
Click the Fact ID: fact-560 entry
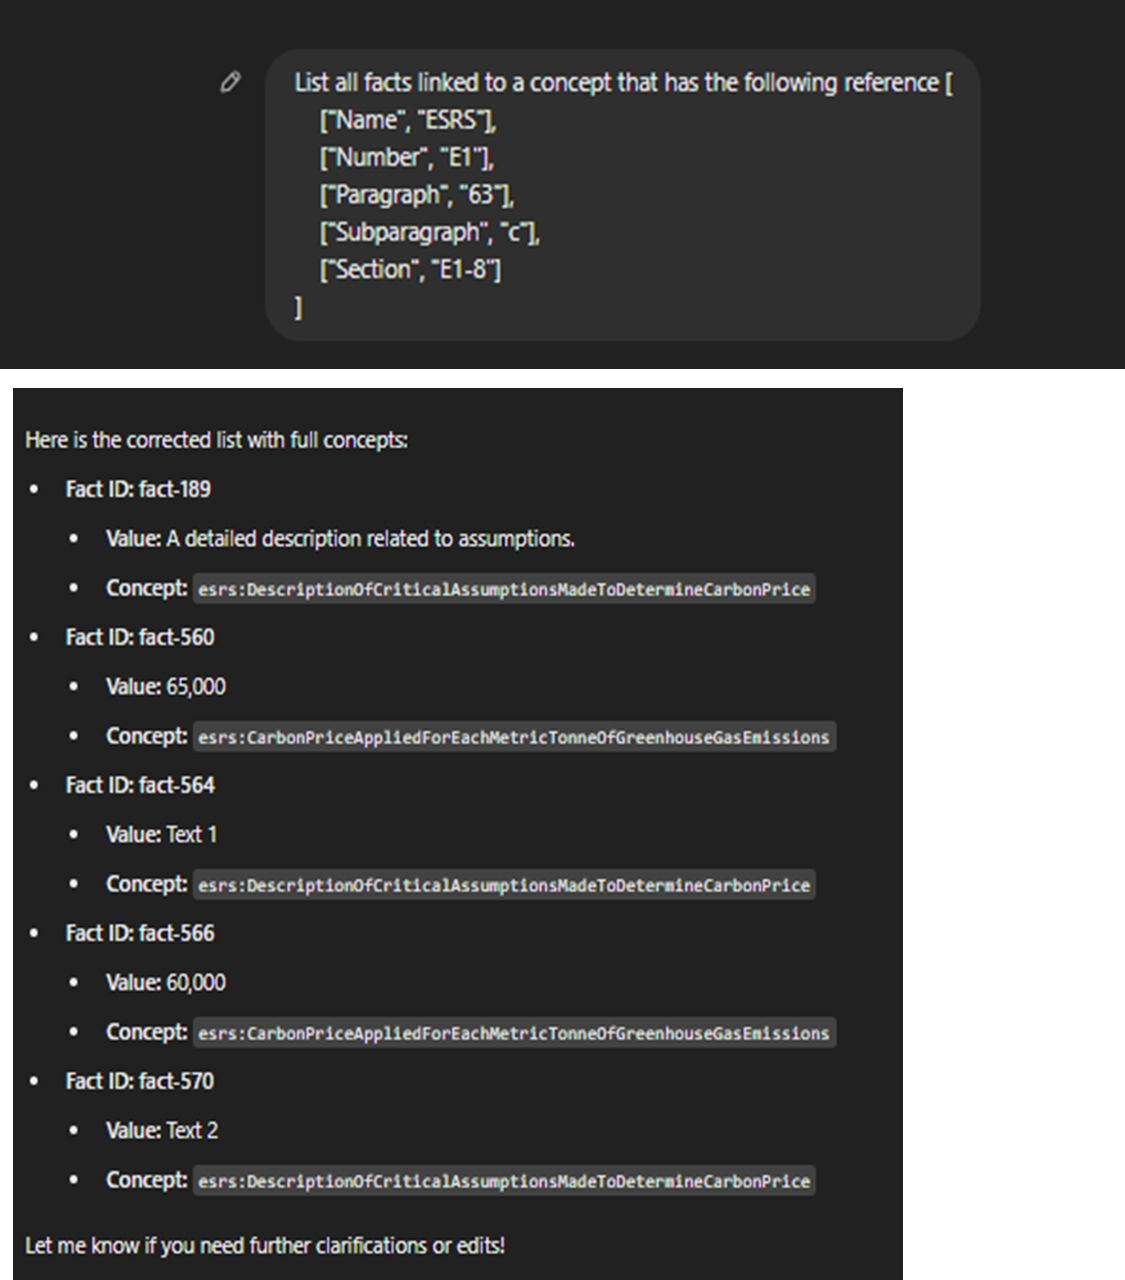click(140, 637)
